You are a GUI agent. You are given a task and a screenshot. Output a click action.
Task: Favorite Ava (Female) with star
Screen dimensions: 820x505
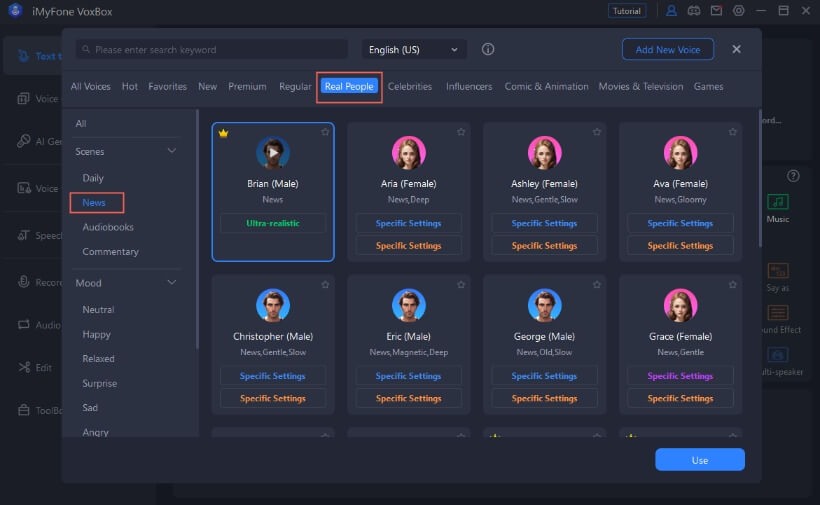(x=732, y=132)
